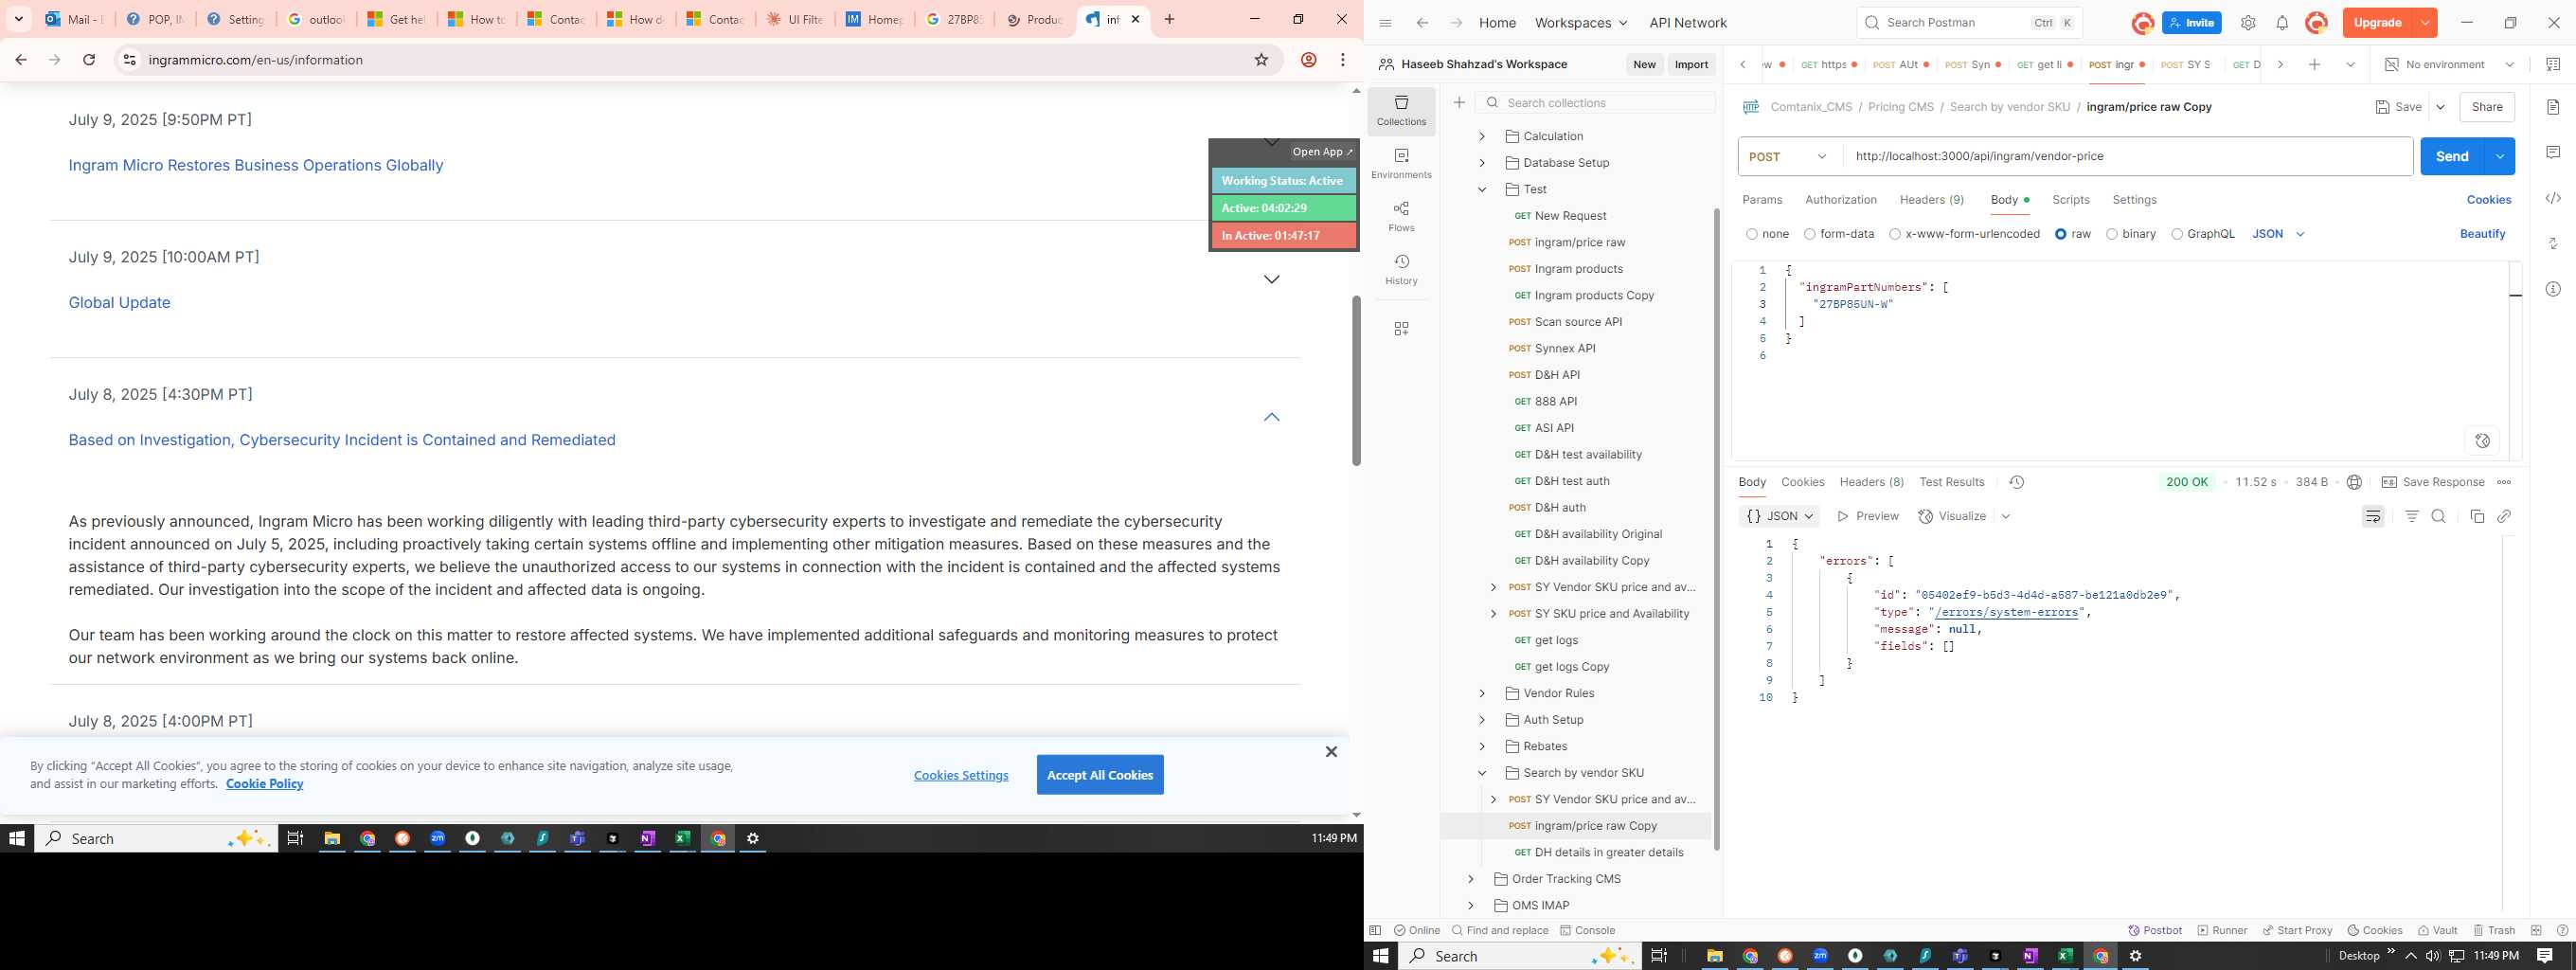Click the request URL input field
The image size is (2576, 970).
tap(2127, 156)
